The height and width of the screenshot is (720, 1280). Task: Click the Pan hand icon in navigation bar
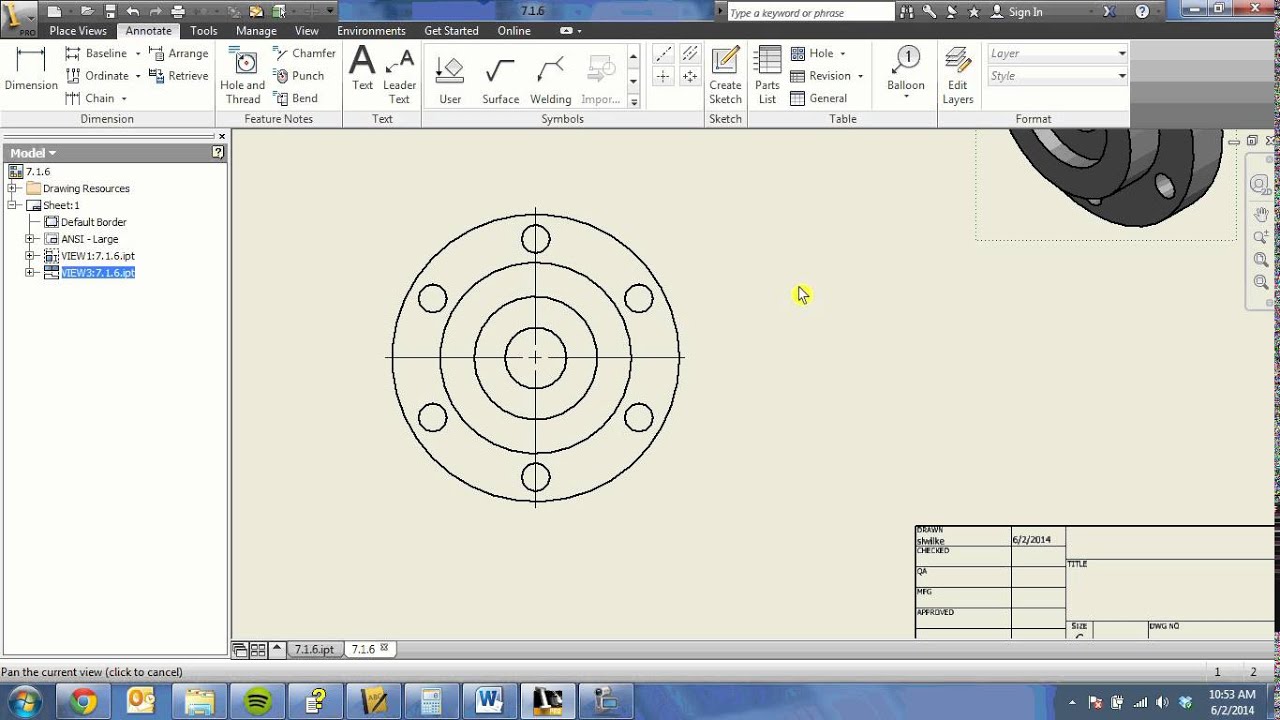click(x=1261, y=214)
